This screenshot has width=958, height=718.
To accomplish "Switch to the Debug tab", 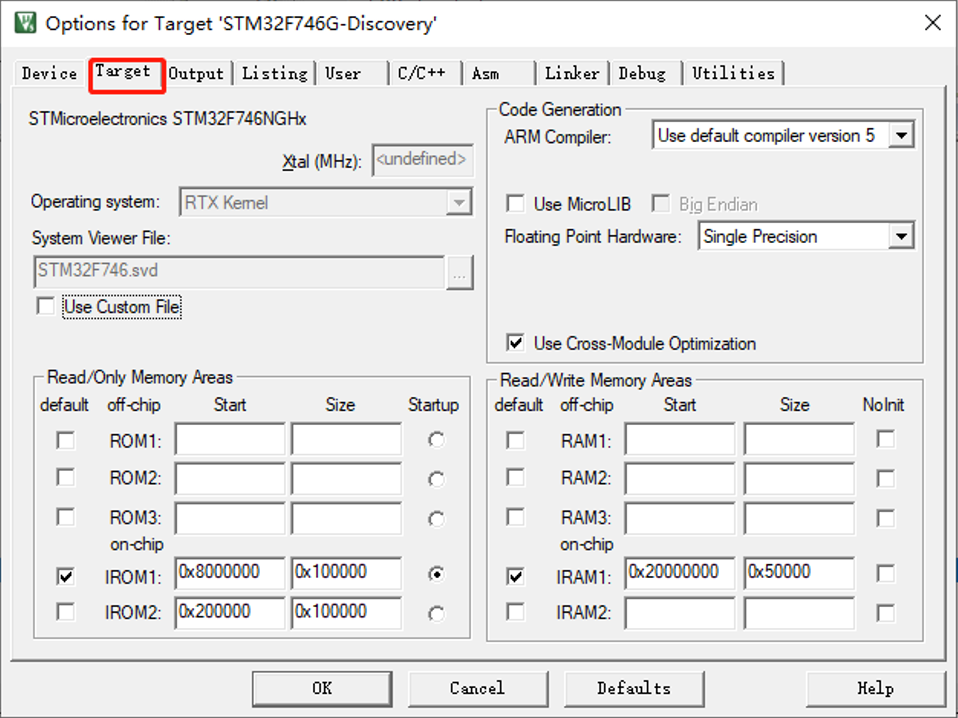I will click(x=642, y=73).
